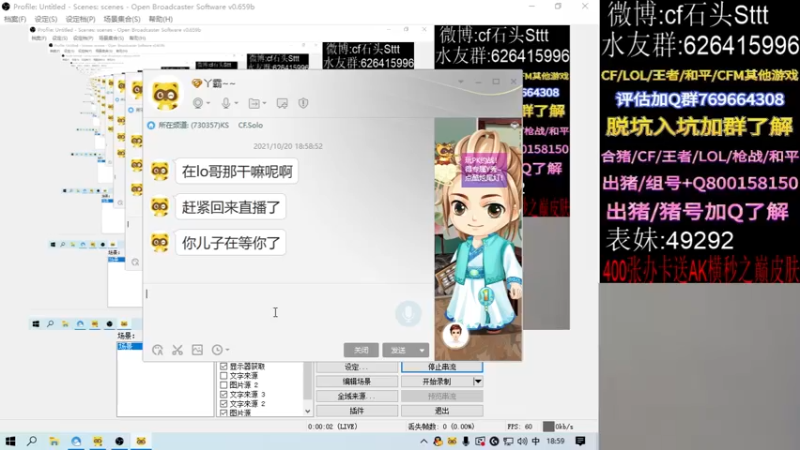The height and width of the screenshot is (450, 800).
Task: Click the CF.Solo channel link
Action: pyautogui.click(x=251, y=126)
